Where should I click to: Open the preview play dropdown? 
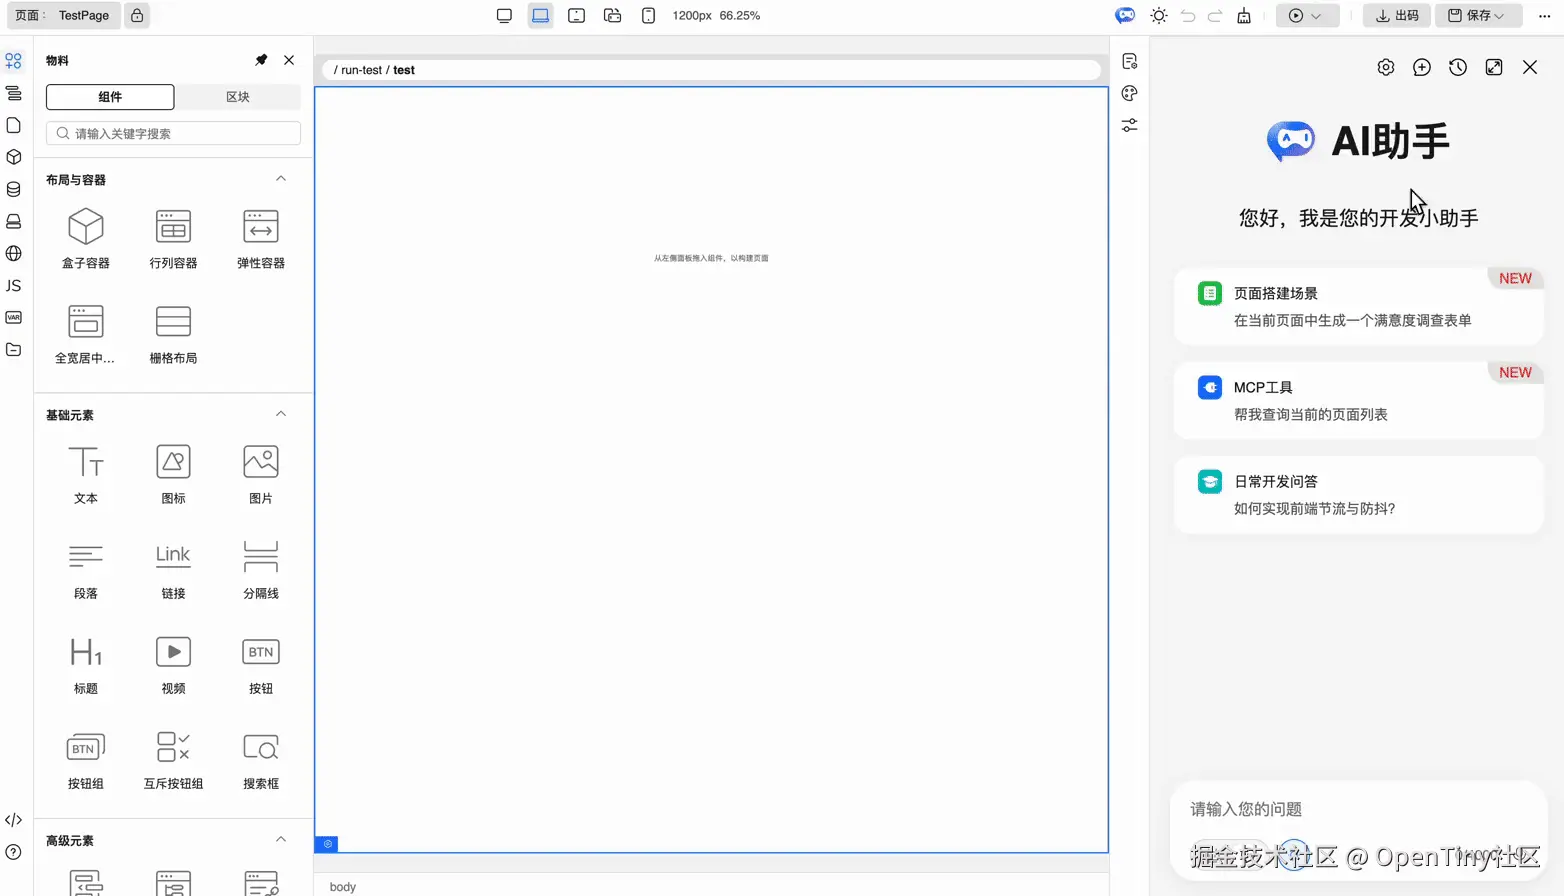click(x=1306, y=16)
